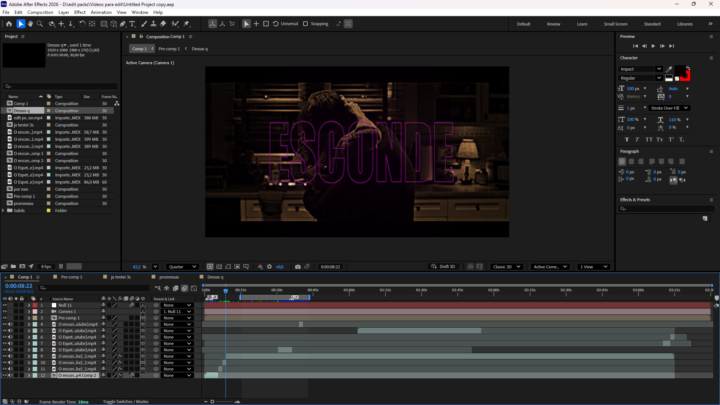Switch to Pre-comp 1 timeline tab
Screen dimensions: 720x405
(71, 277)
